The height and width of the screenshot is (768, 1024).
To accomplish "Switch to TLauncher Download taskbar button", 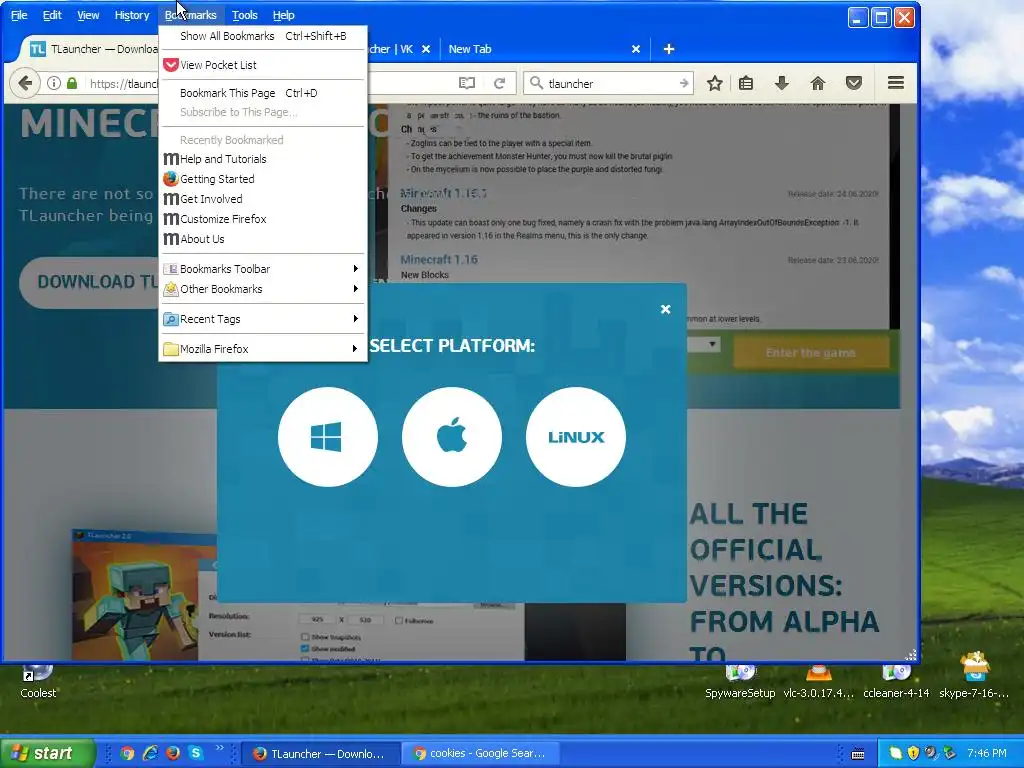I will click(321, 754).
